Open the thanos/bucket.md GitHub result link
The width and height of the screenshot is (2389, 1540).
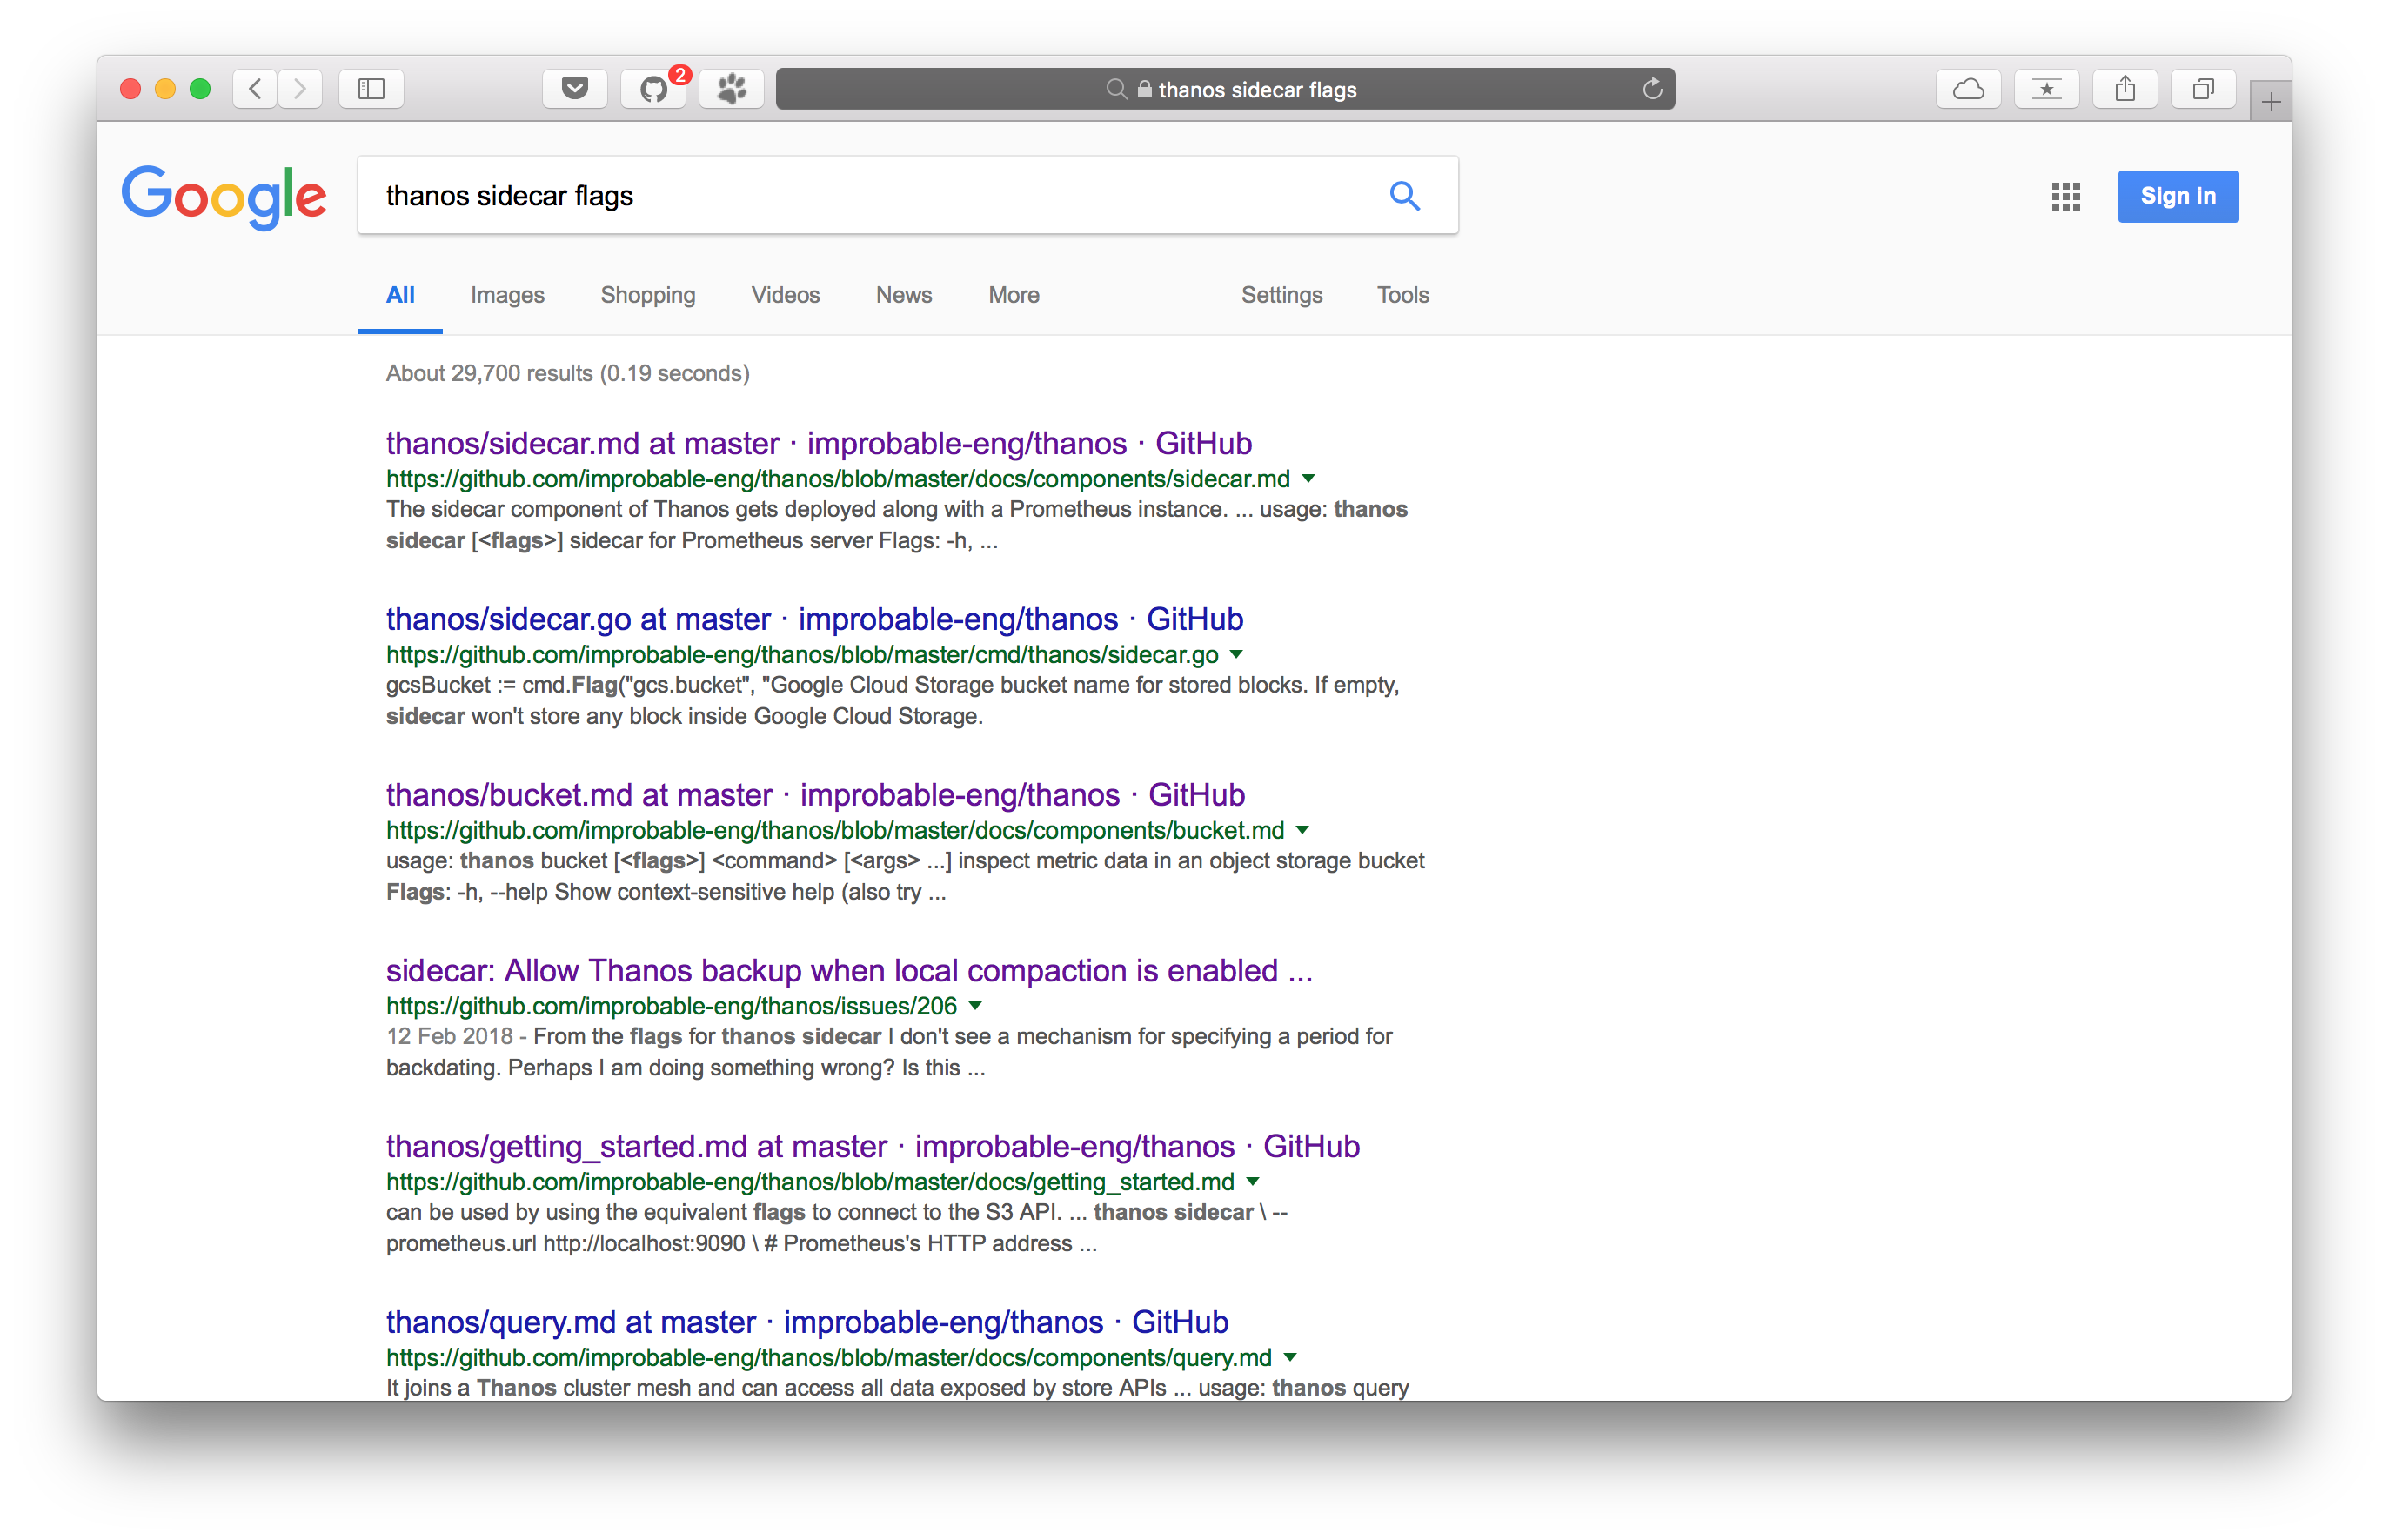[x=815, y=795]
